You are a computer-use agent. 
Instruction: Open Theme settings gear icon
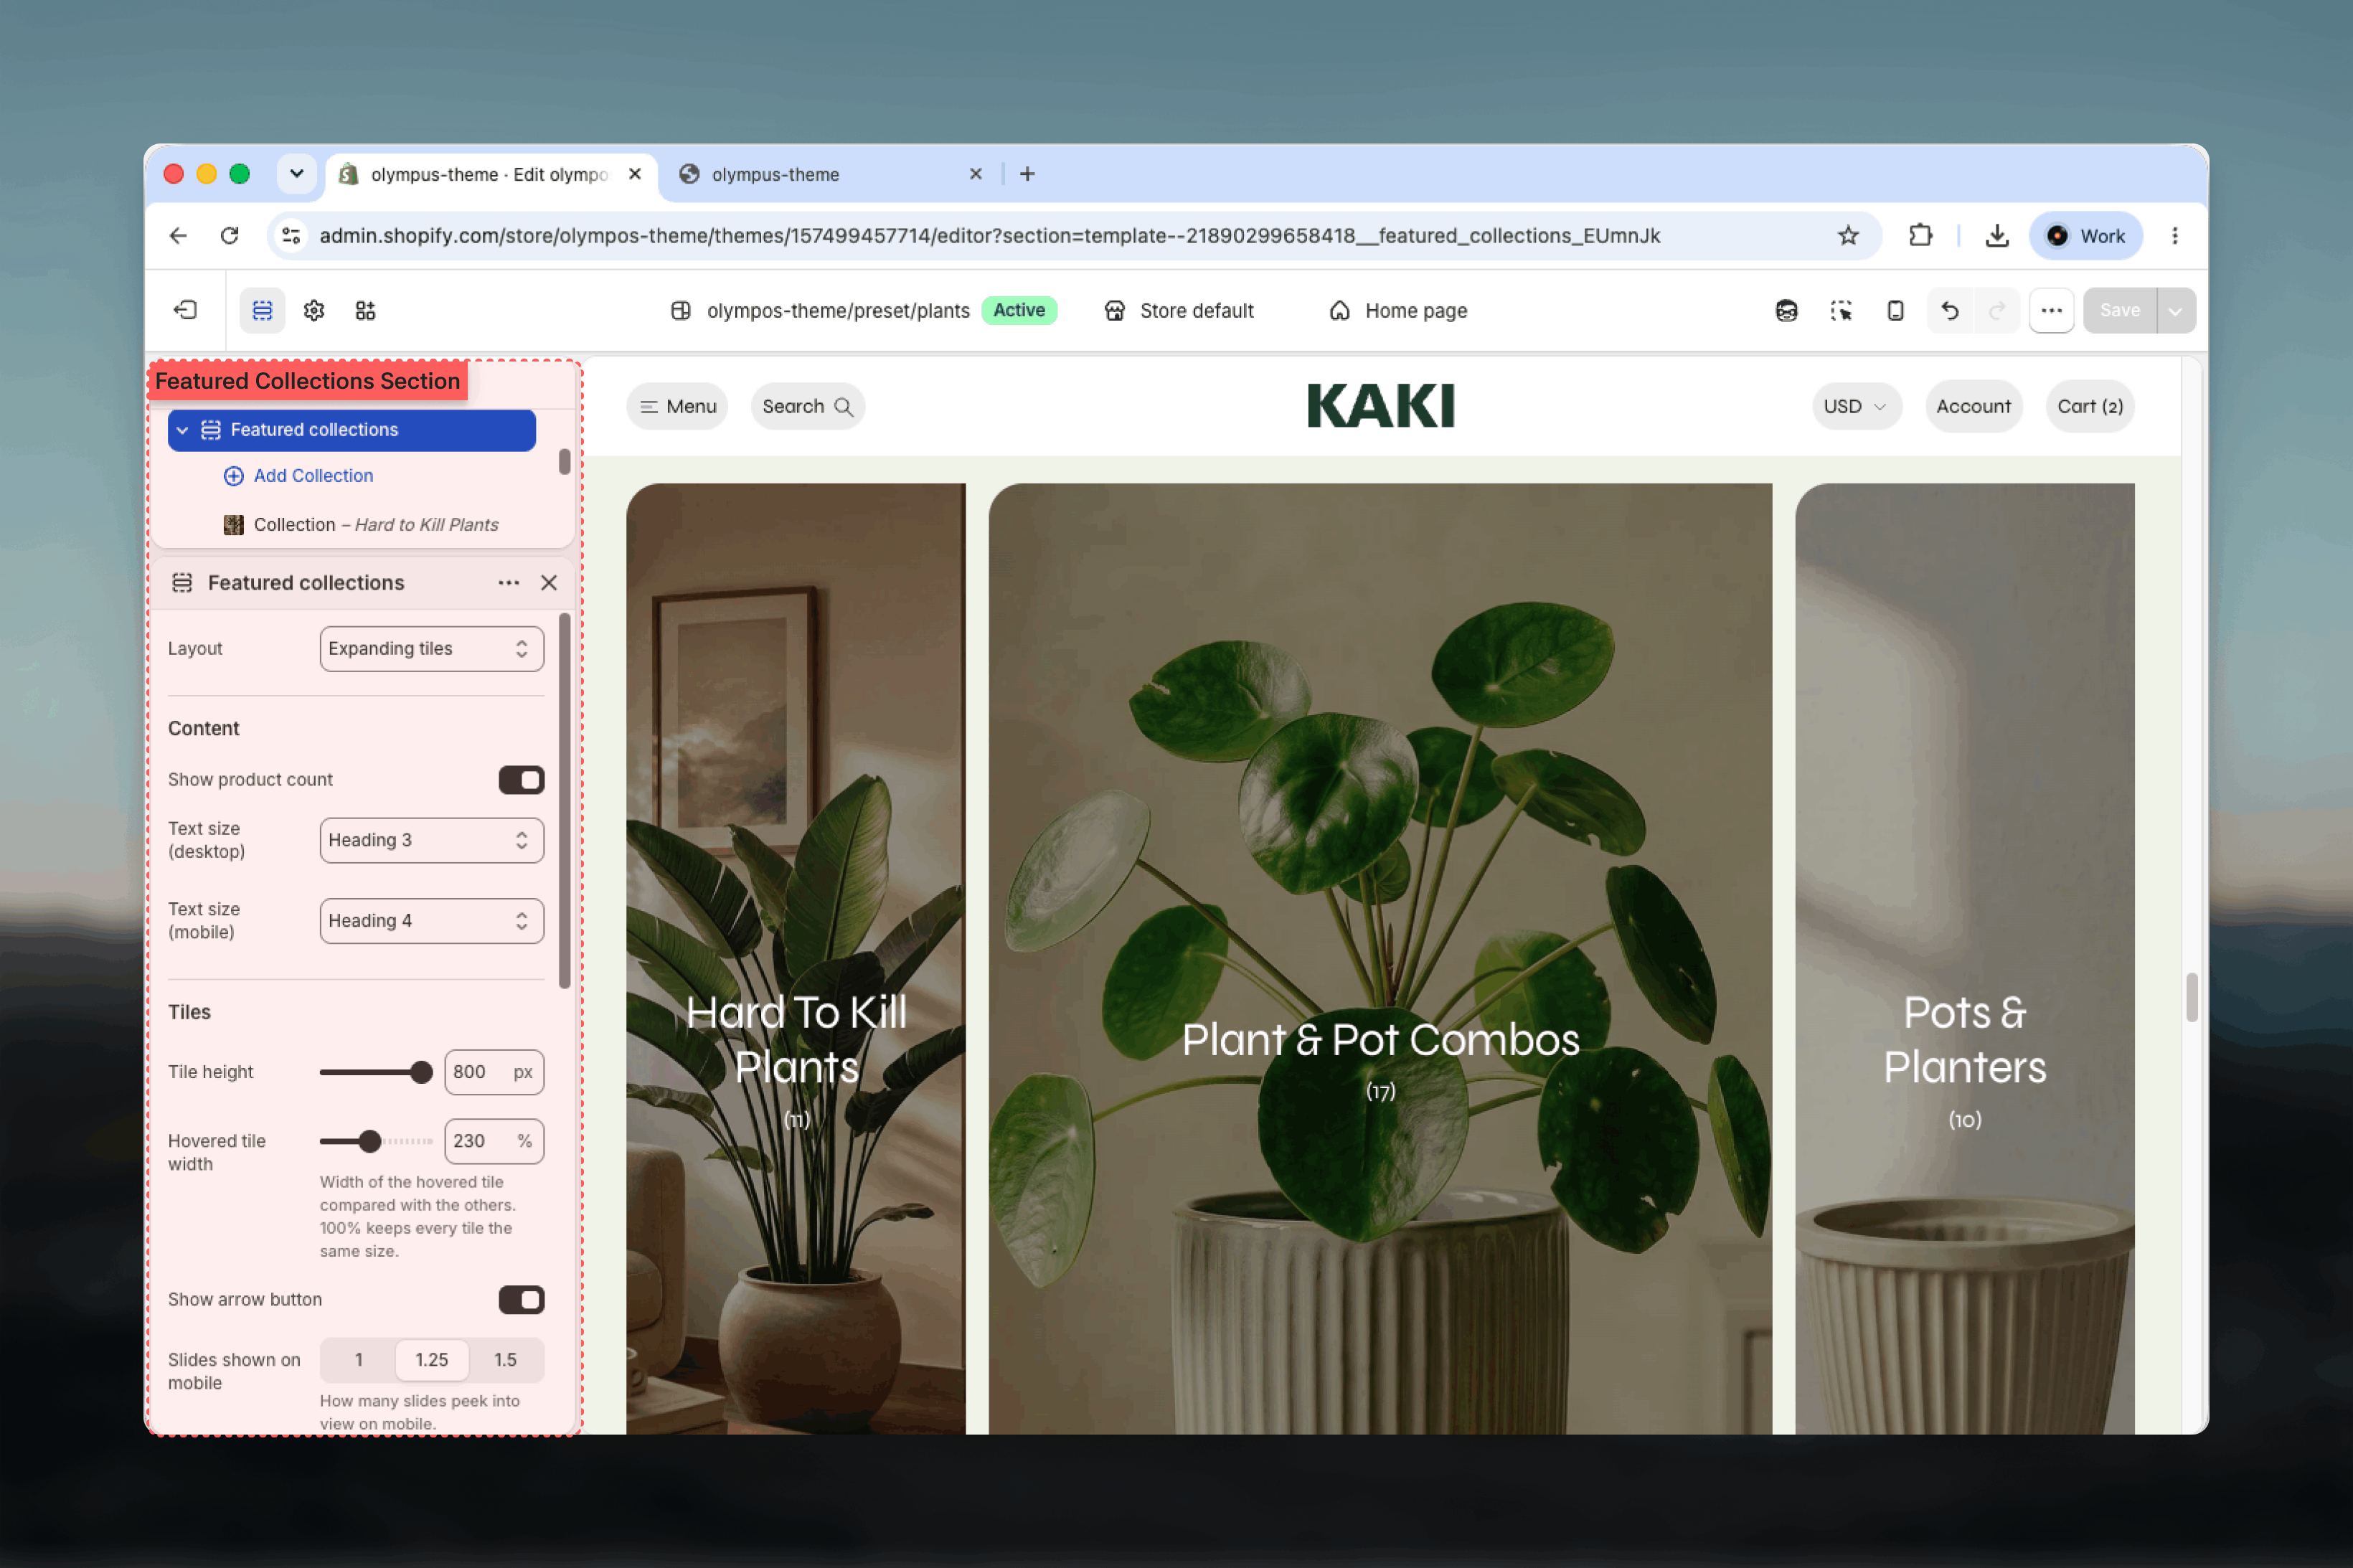coord(314,310)
